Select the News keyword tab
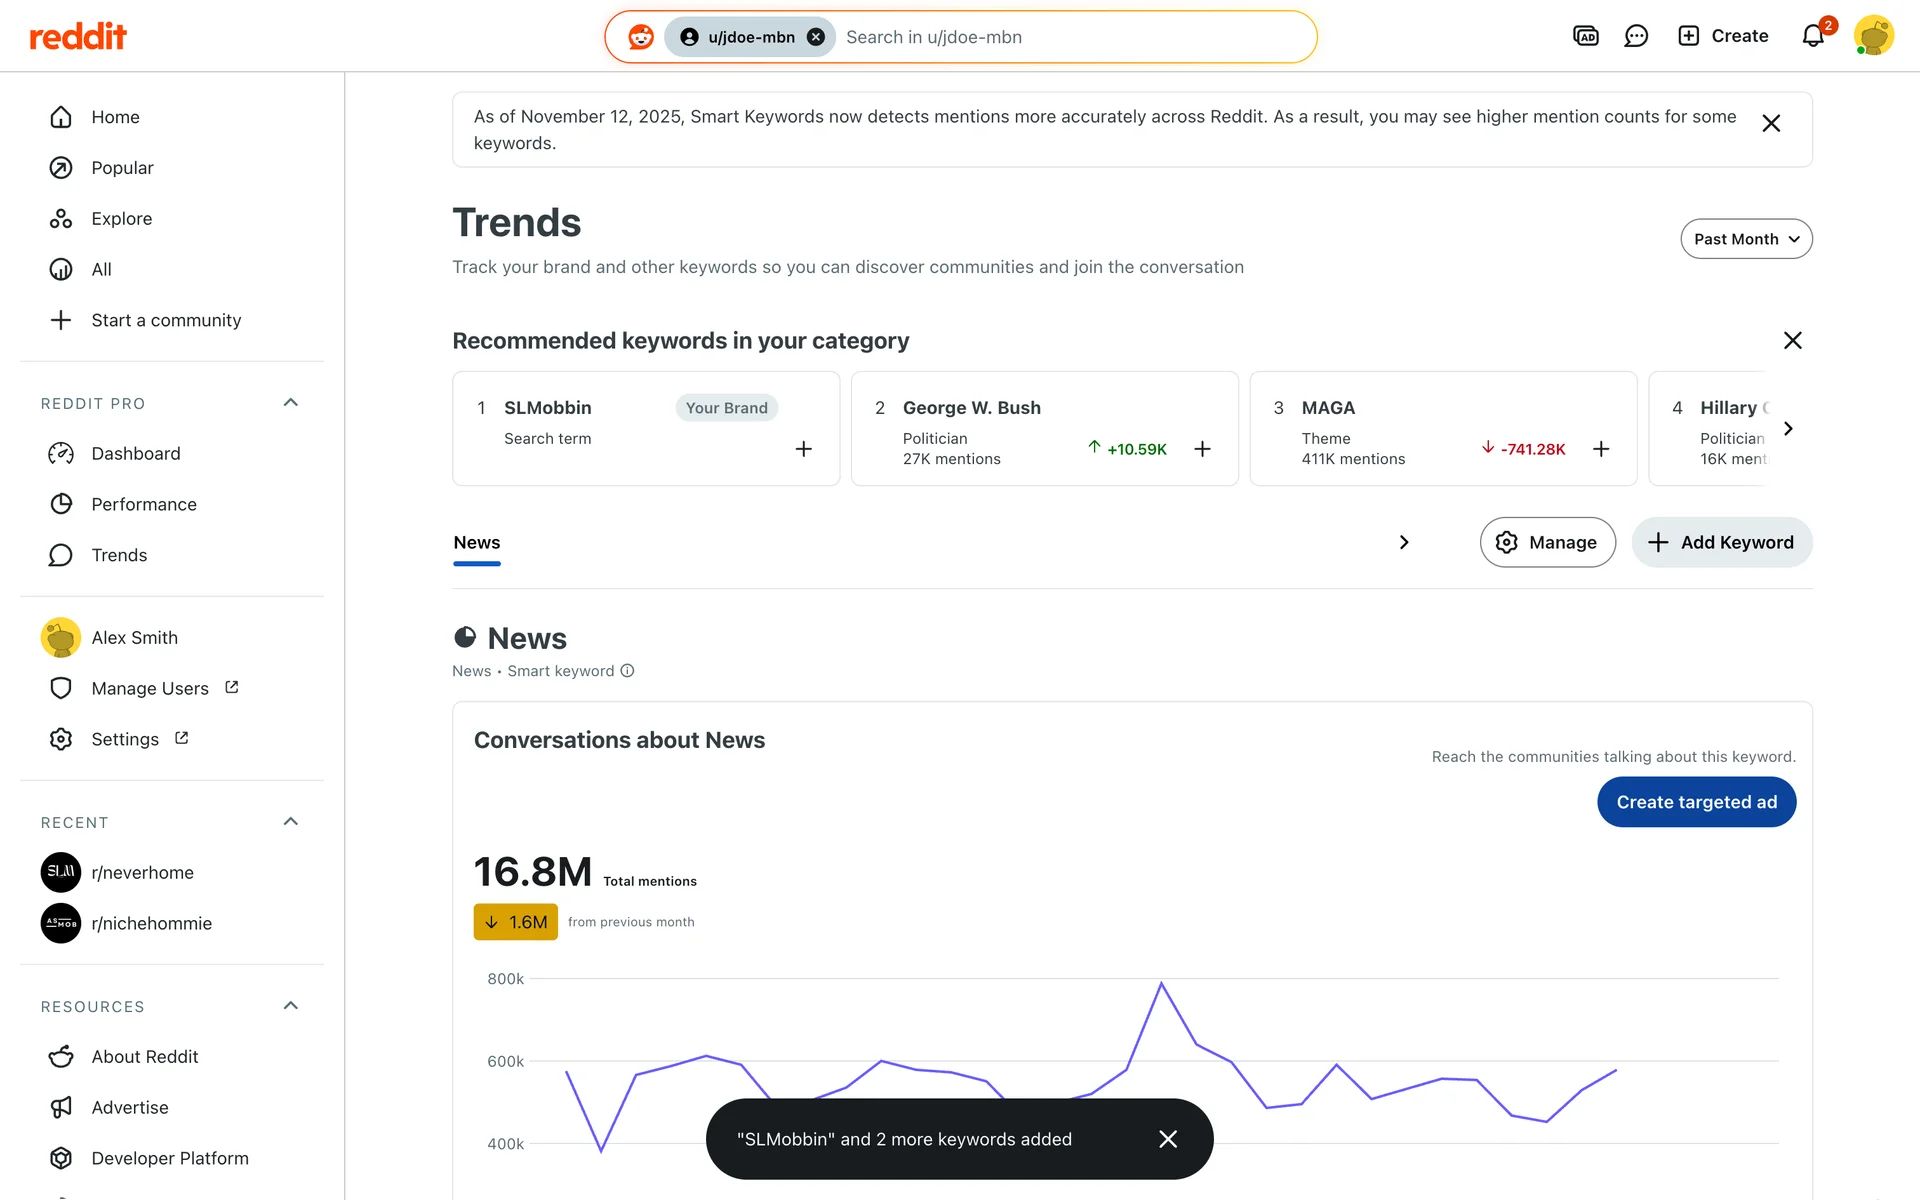 (x=477, y=543)
